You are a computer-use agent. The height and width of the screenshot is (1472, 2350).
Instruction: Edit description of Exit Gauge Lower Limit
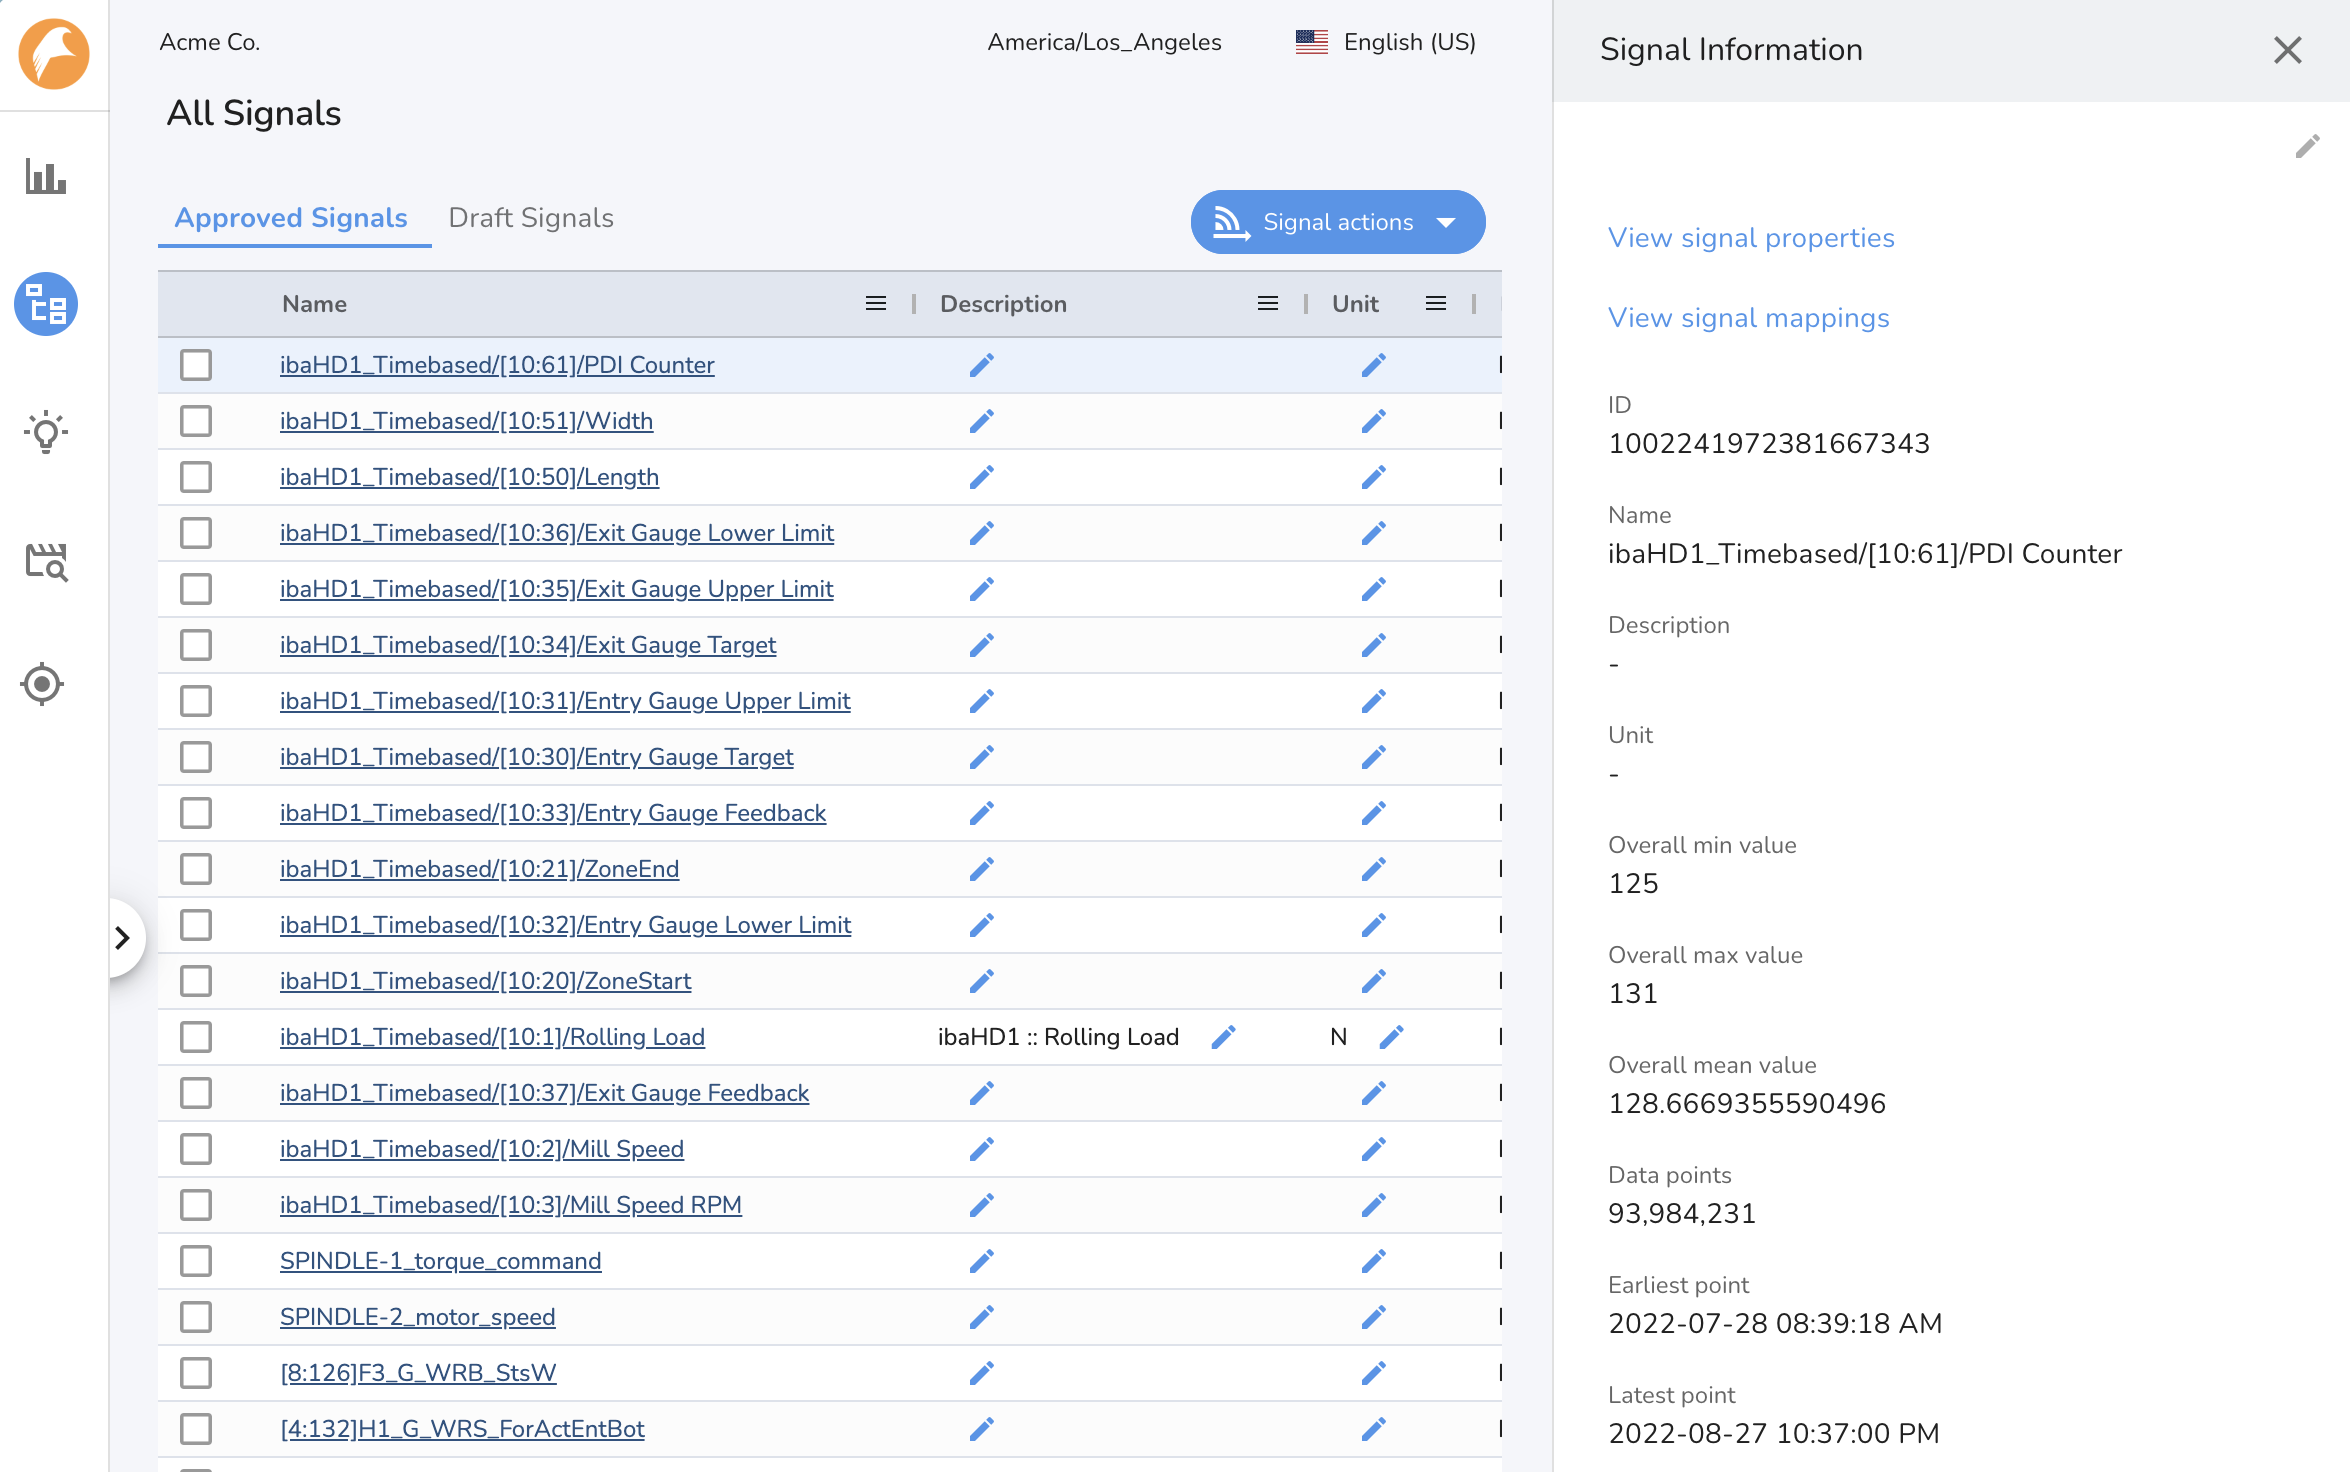click(x=982, y=533)
